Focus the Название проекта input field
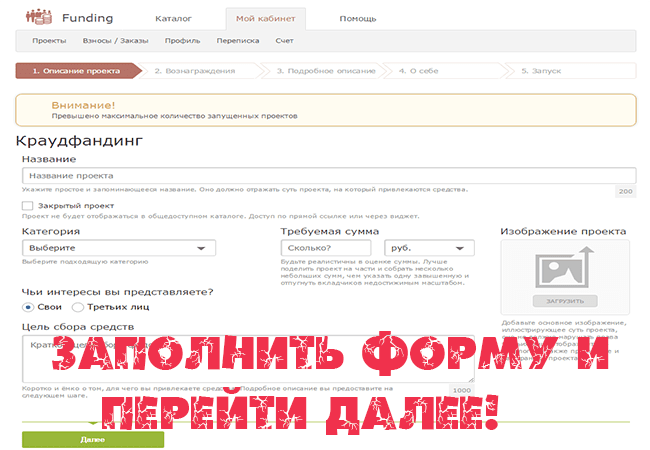The height and width of the screenshot is (450, 650). coord(329,176)
